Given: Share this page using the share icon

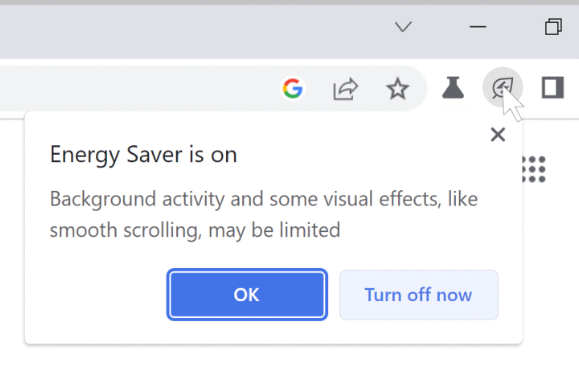Looking at the screenshot, I should point(345,89).
